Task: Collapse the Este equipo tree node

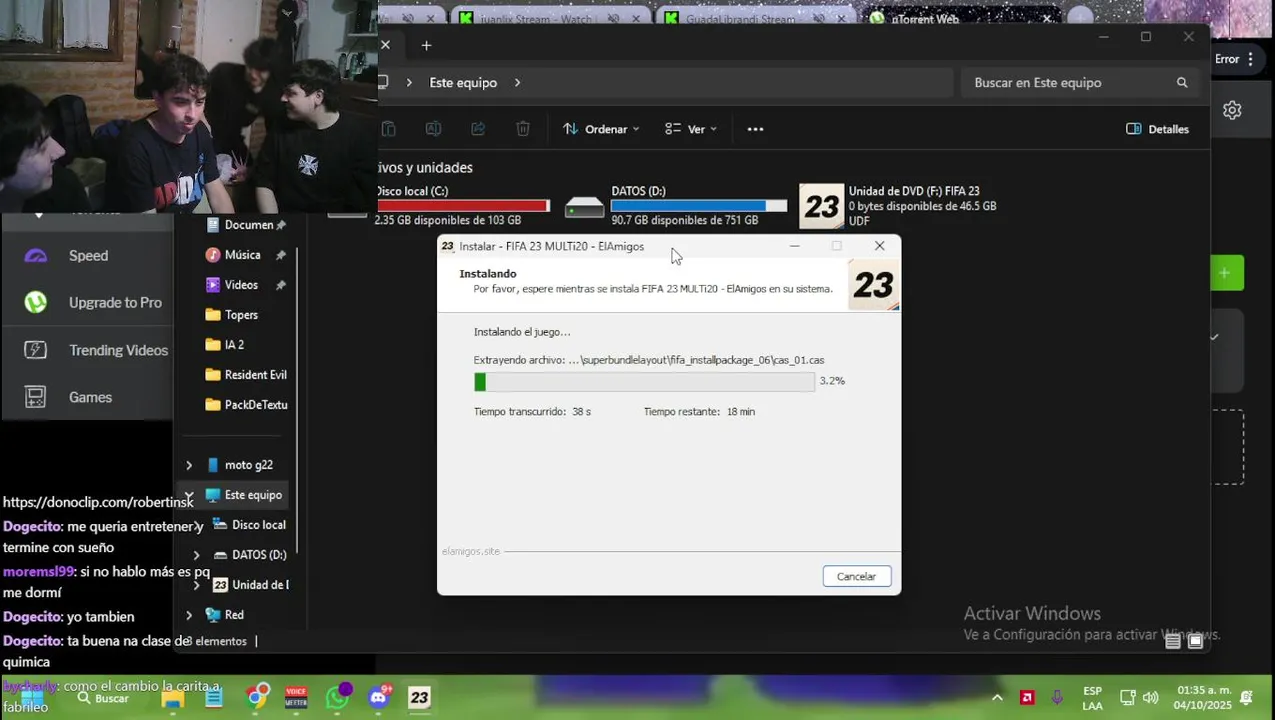Action: pos(189,495)
